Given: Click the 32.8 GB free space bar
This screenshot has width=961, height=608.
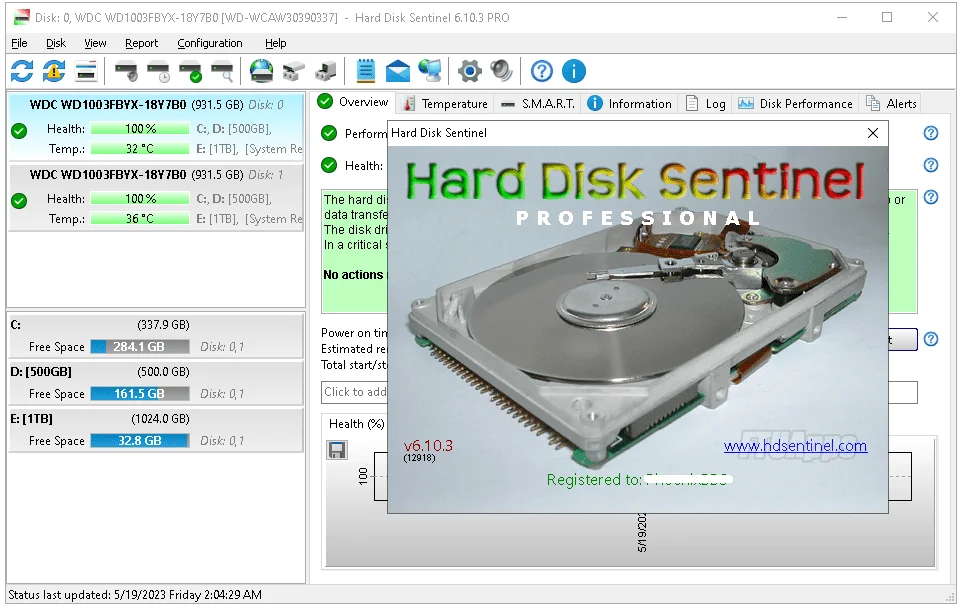Looking at the screenshot, I should pos(140,441).
